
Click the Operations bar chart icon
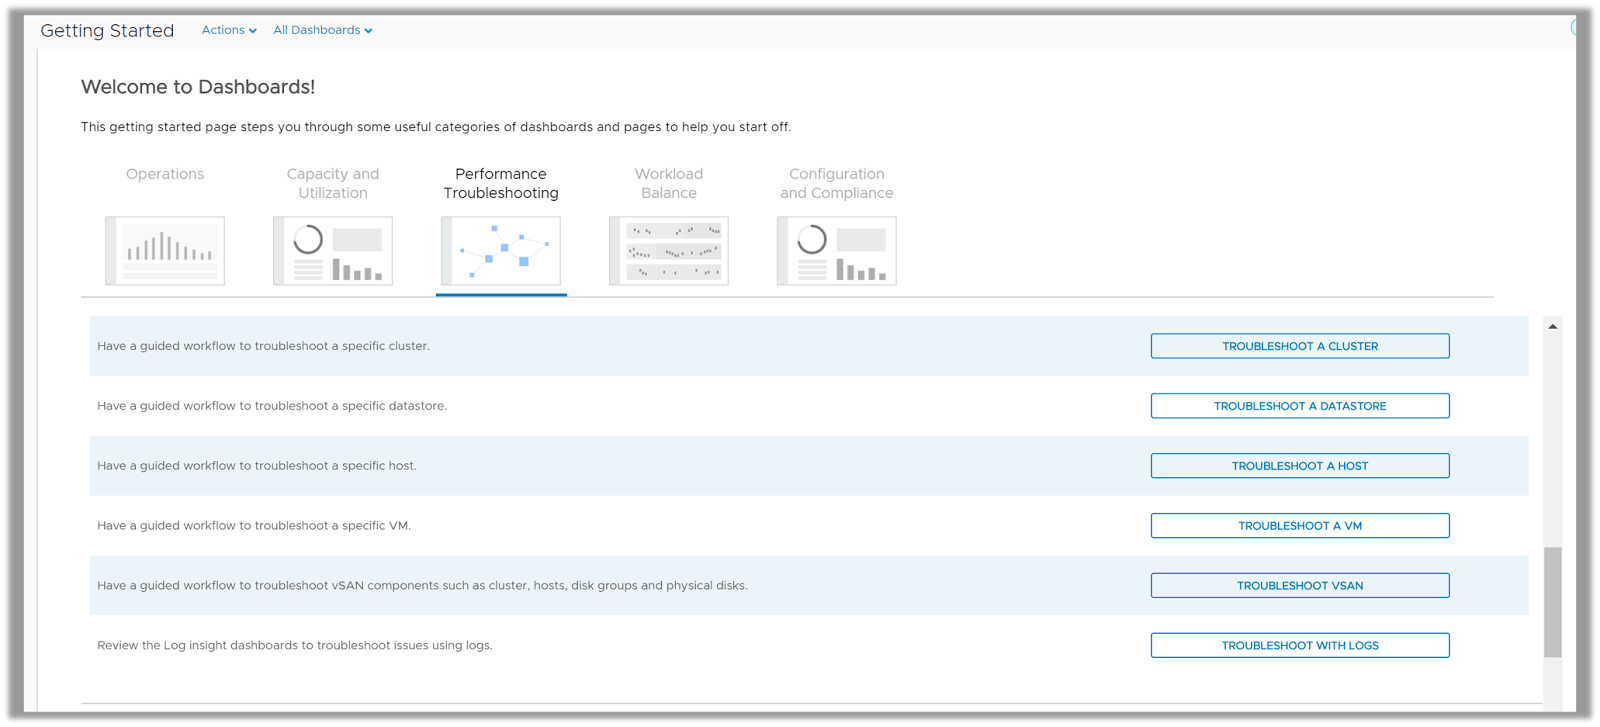pos(165,251)
